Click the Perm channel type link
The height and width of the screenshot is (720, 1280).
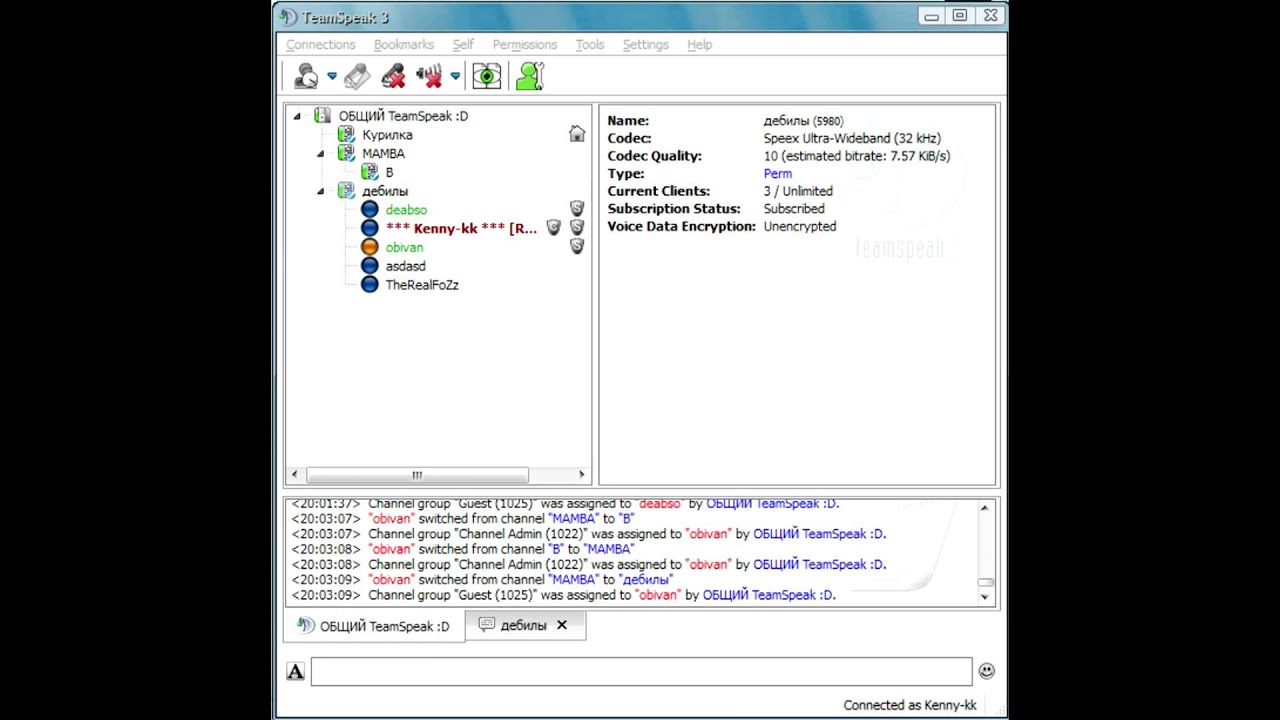point(778,174)
